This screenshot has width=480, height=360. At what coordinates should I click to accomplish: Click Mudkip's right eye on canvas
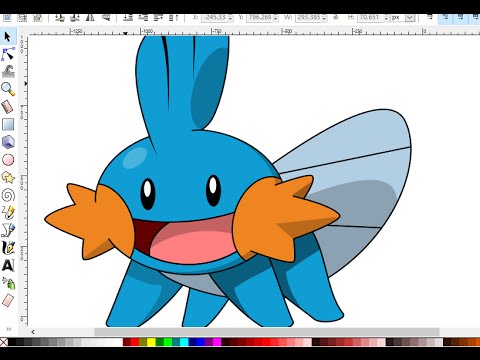[213, 191]
